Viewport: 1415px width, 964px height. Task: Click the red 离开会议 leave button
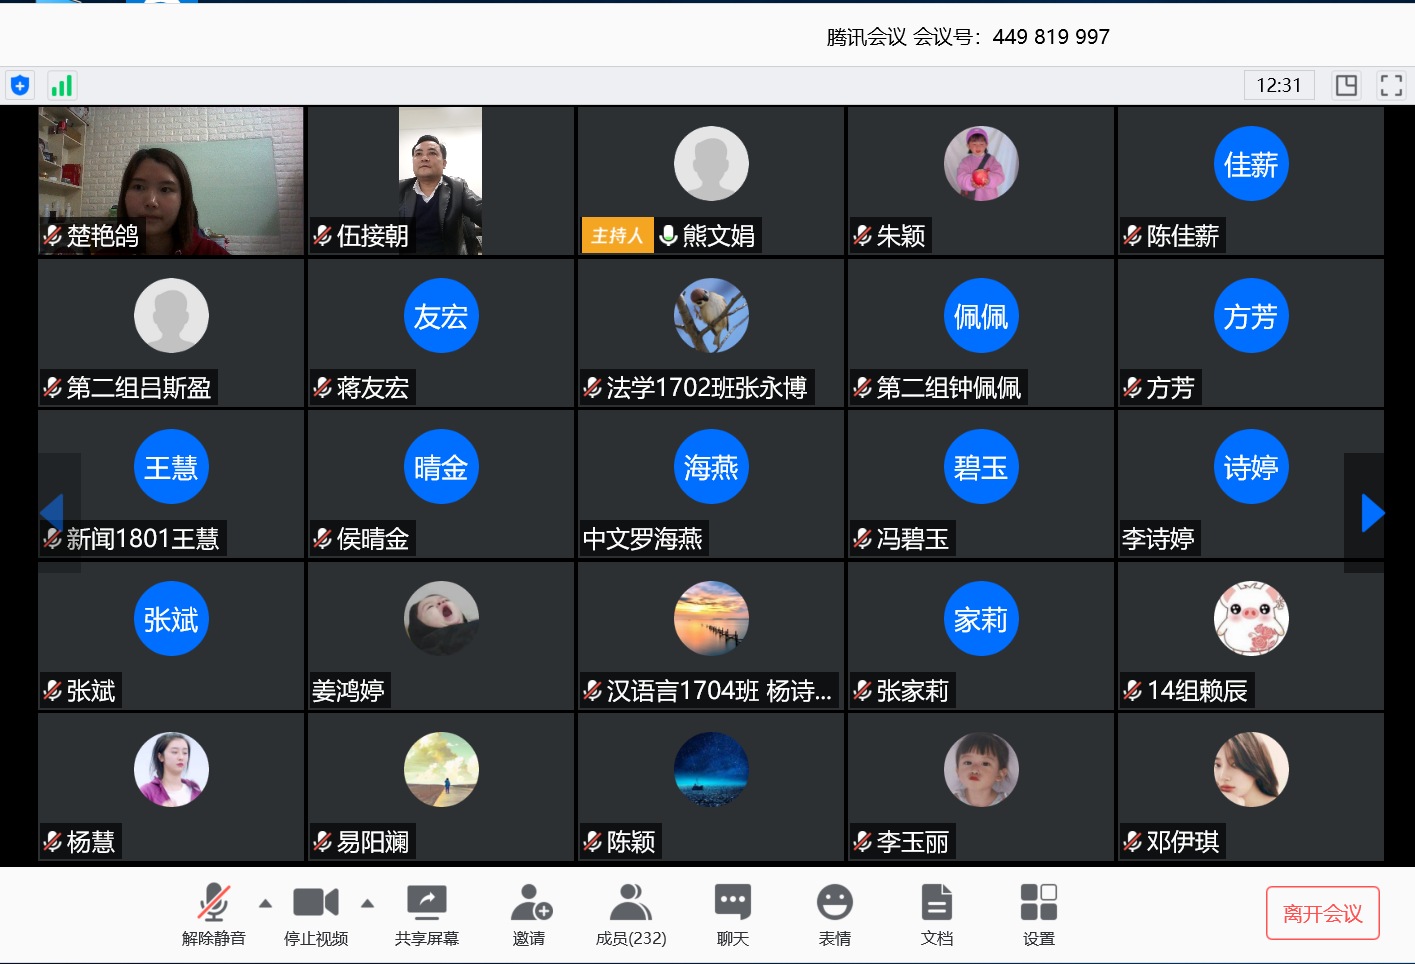click(1322, 913)
